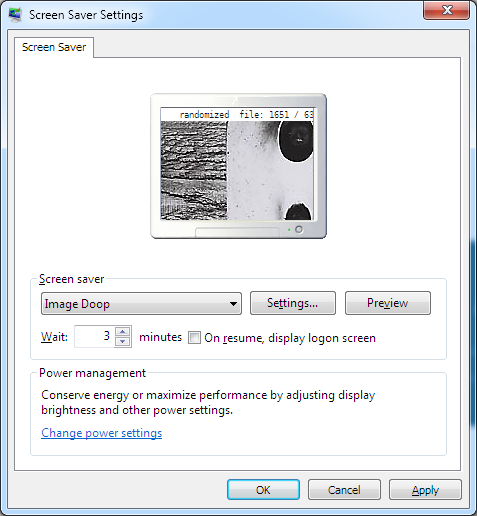Image resolution: width=477 pixels, height=516 pixels.
Task: Decrease wait time with down arrow
Action: coord(123,342)
